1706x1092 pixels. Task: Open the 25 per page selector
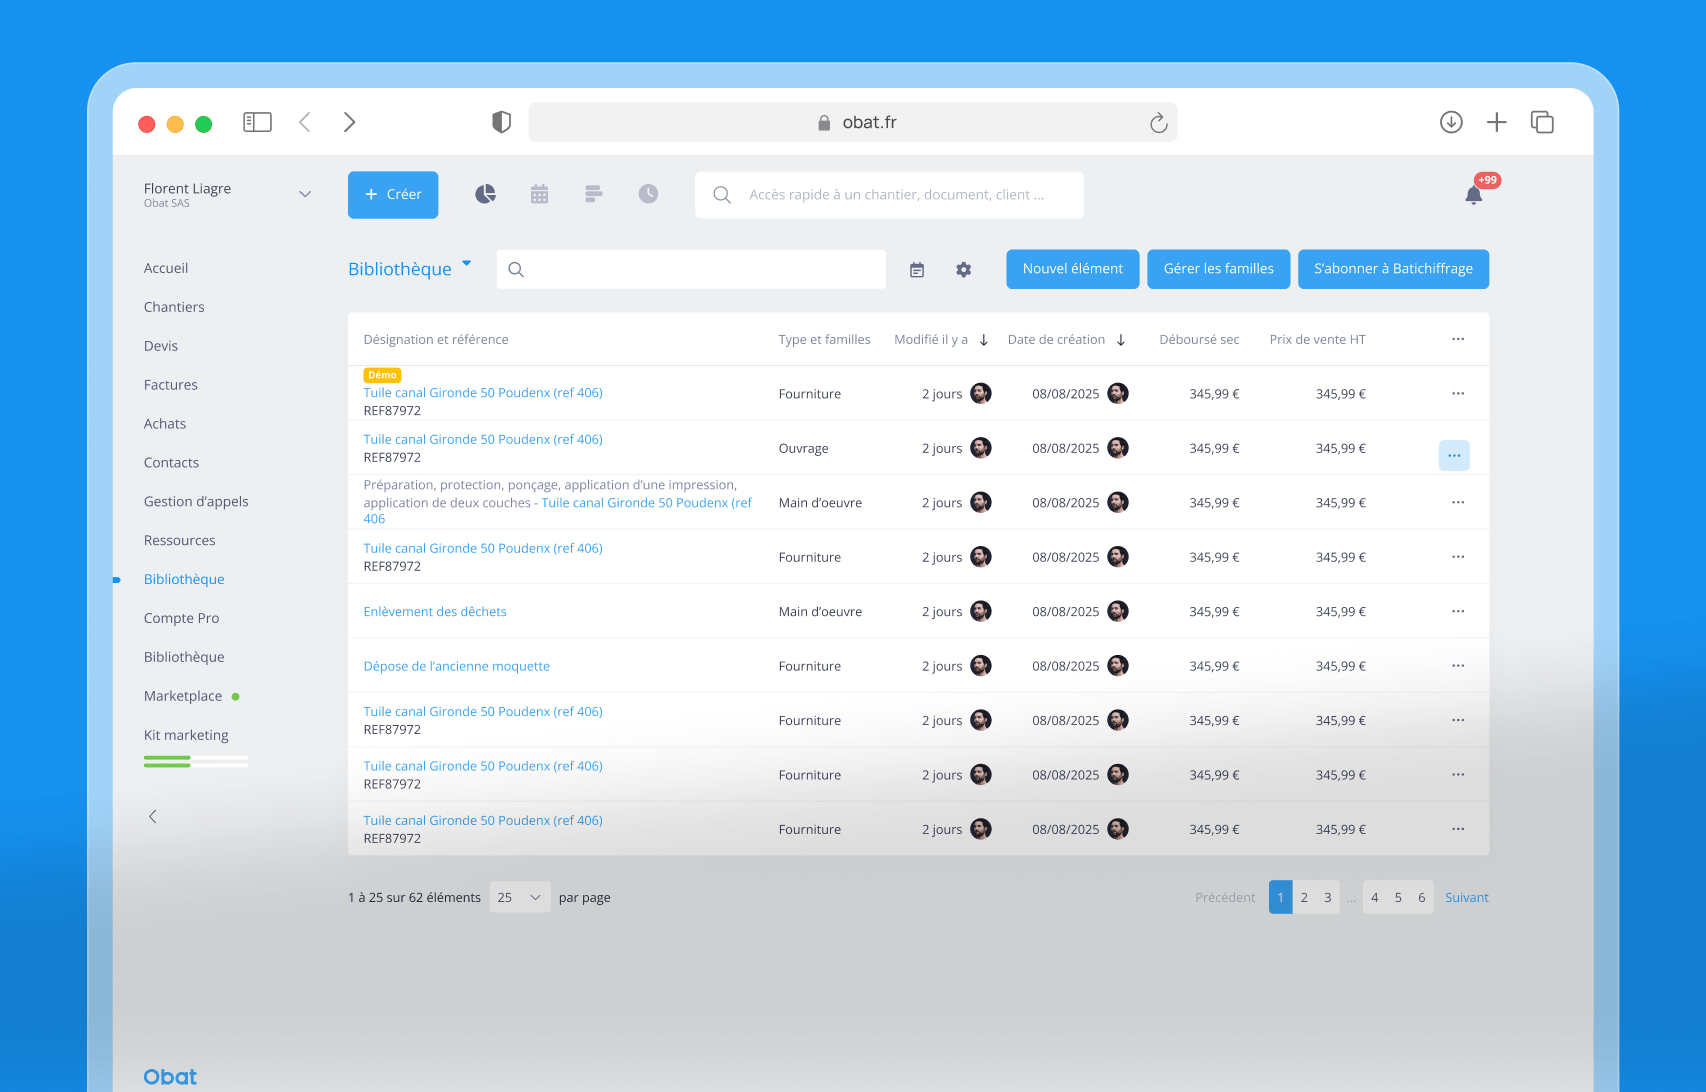pyautogui.click(x=520, y=897)
